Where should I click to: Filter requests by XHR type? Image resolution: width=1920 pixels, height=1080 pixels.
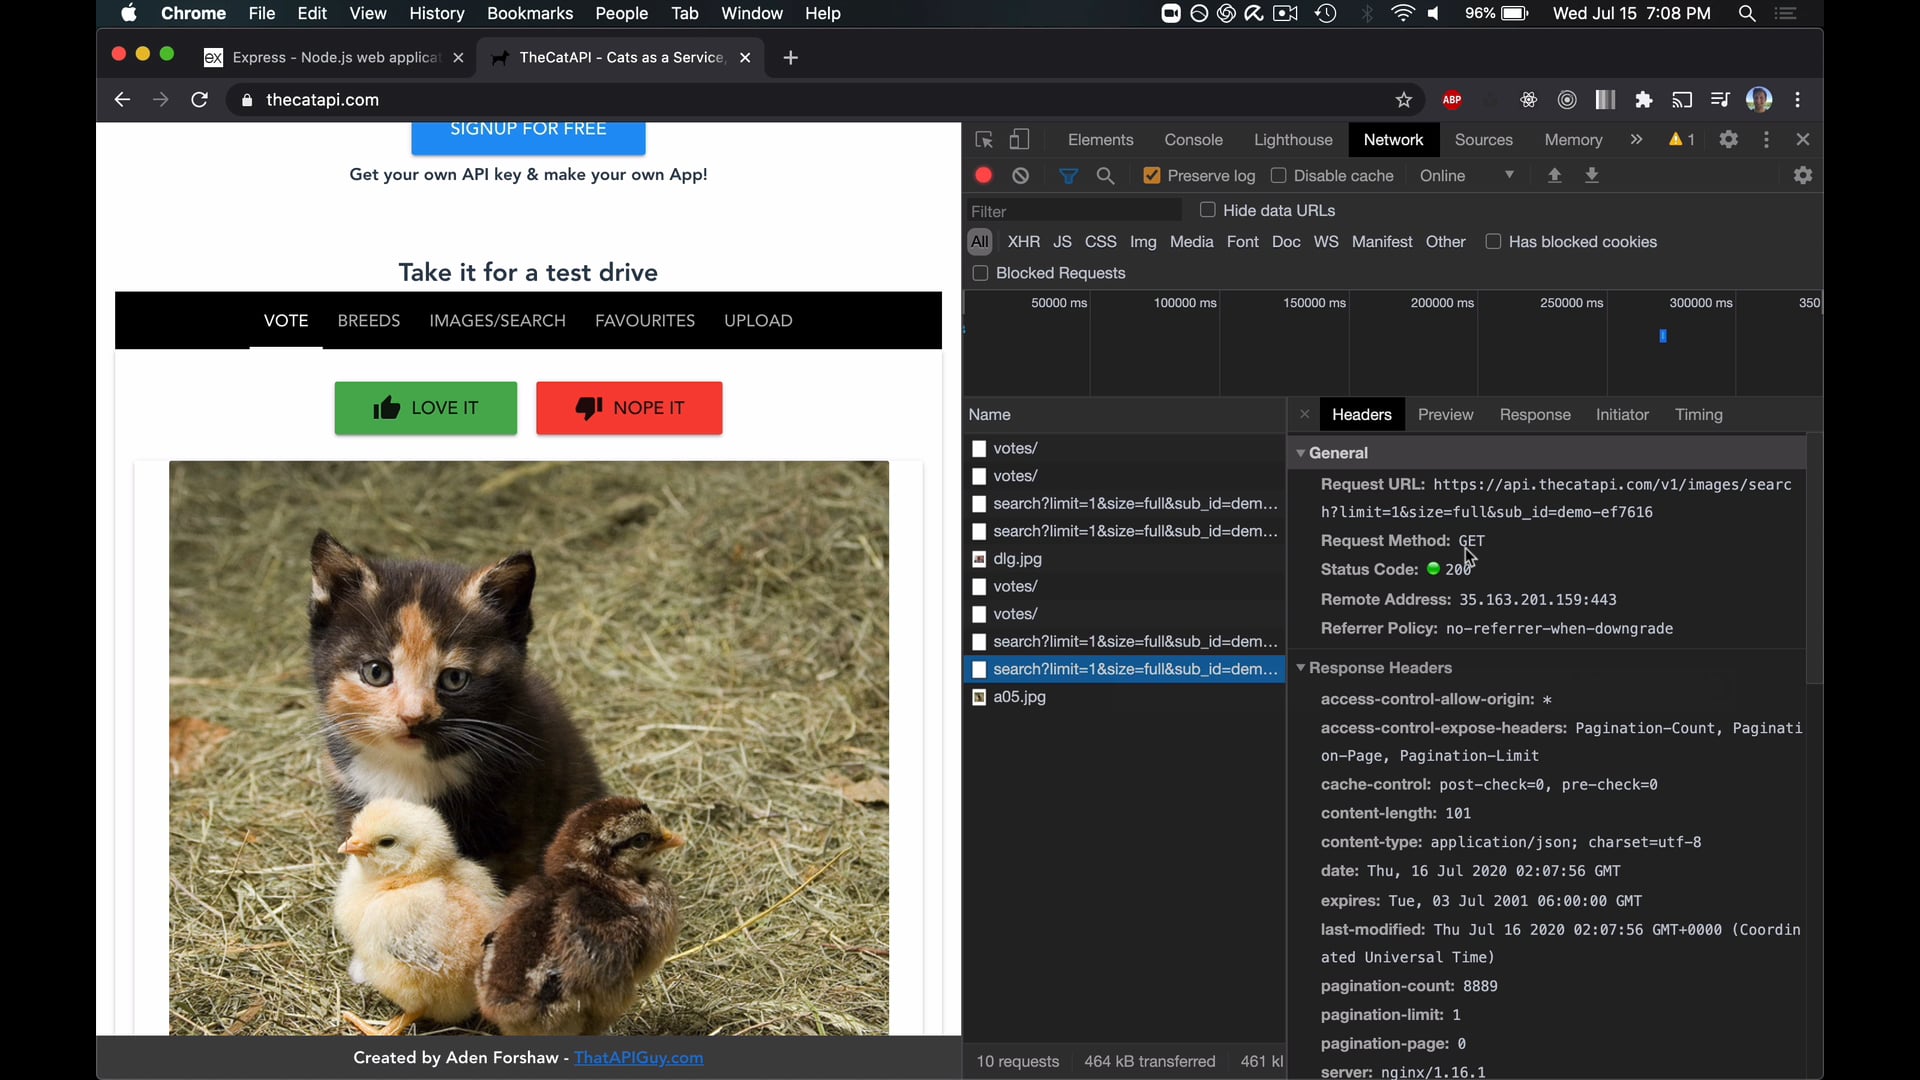coord(1023,242)
